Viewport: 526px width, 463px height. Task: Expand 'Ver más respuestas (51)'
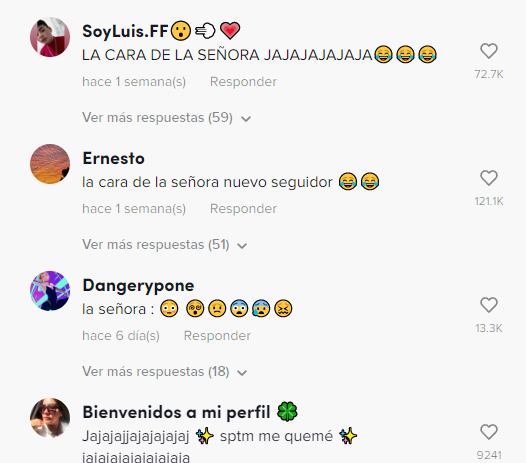click(x=165, y=245)
